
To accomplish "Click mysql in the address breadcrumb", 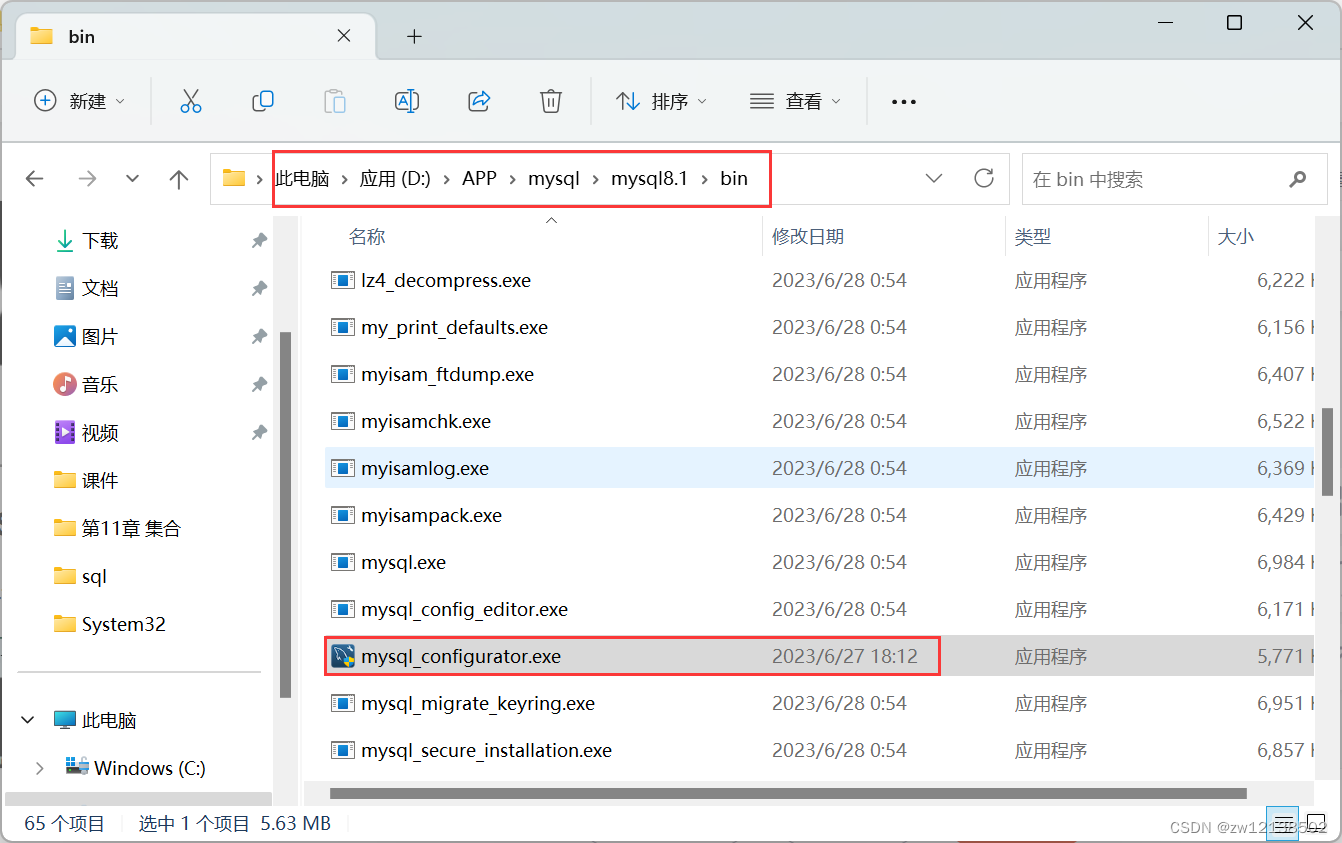I will point(554,179).
